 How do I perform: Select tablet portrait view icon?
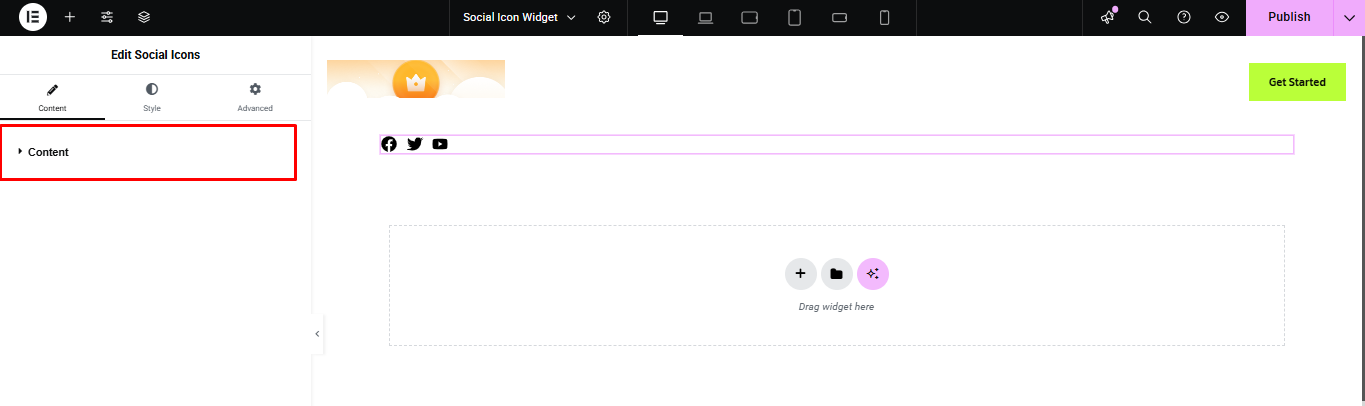(x=795, y=17)
